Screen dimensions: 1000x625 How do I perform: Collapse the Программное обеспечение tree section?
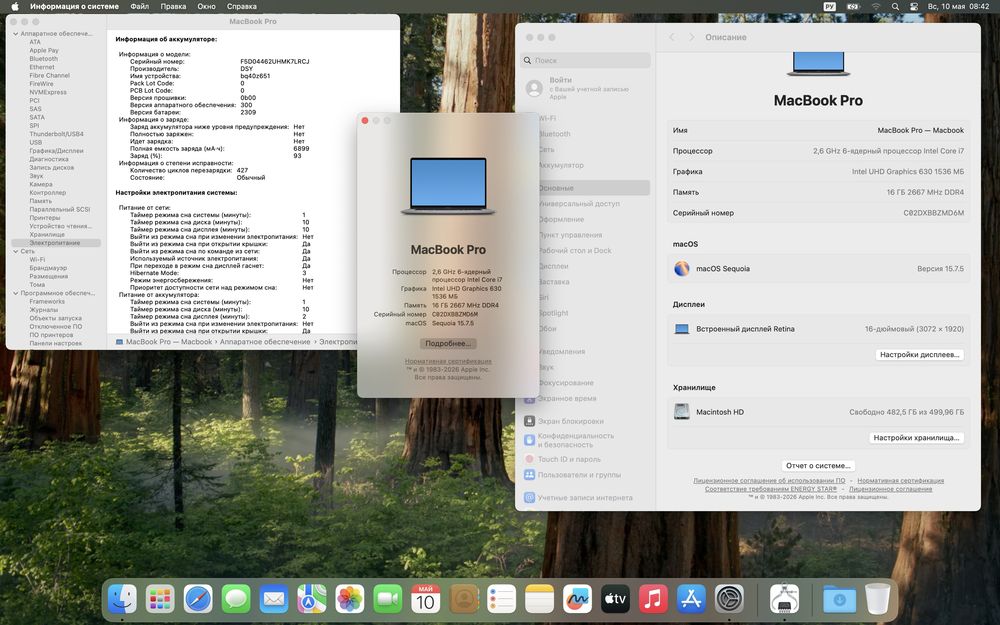pos(15,293)
